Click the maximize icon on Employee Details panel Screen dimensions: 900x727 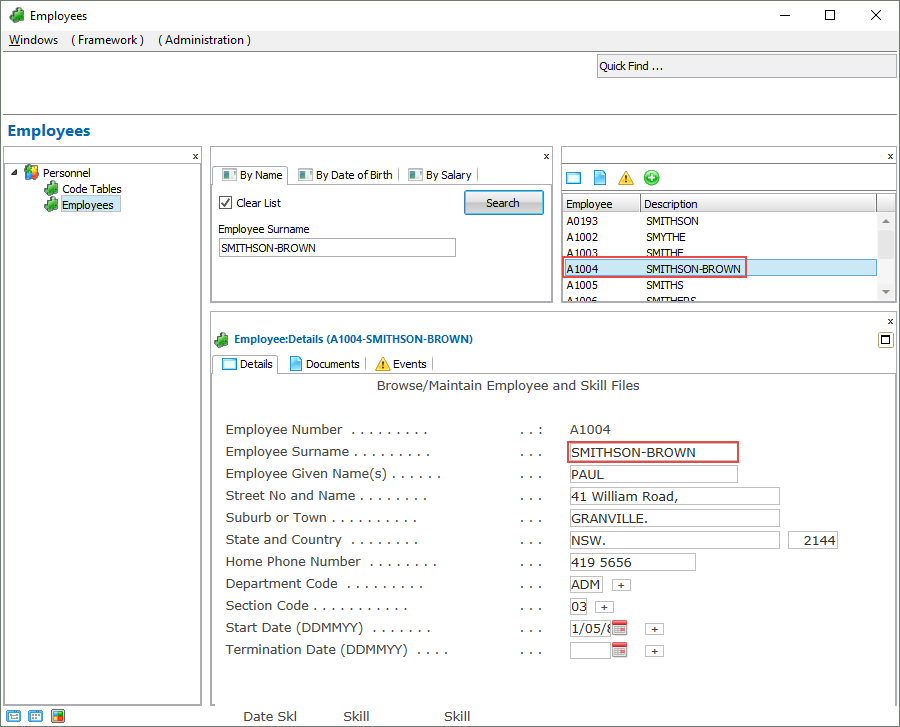click(x=885, y=340)
